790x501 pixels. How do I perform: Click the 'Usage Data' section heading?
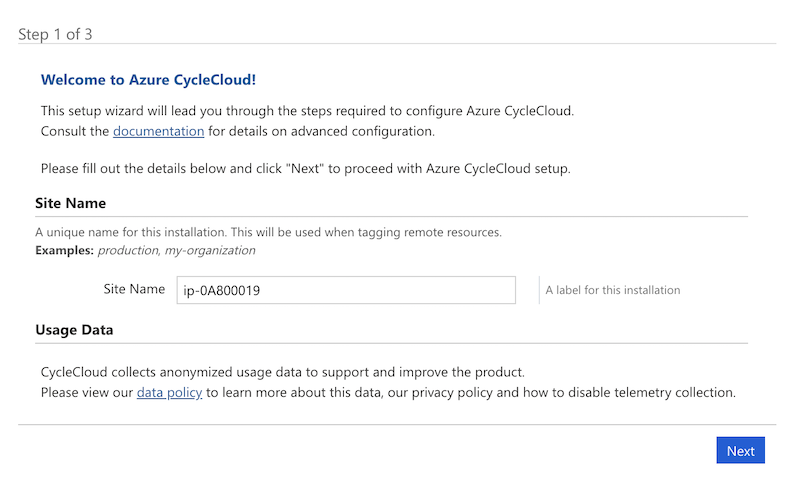(74, 330)
